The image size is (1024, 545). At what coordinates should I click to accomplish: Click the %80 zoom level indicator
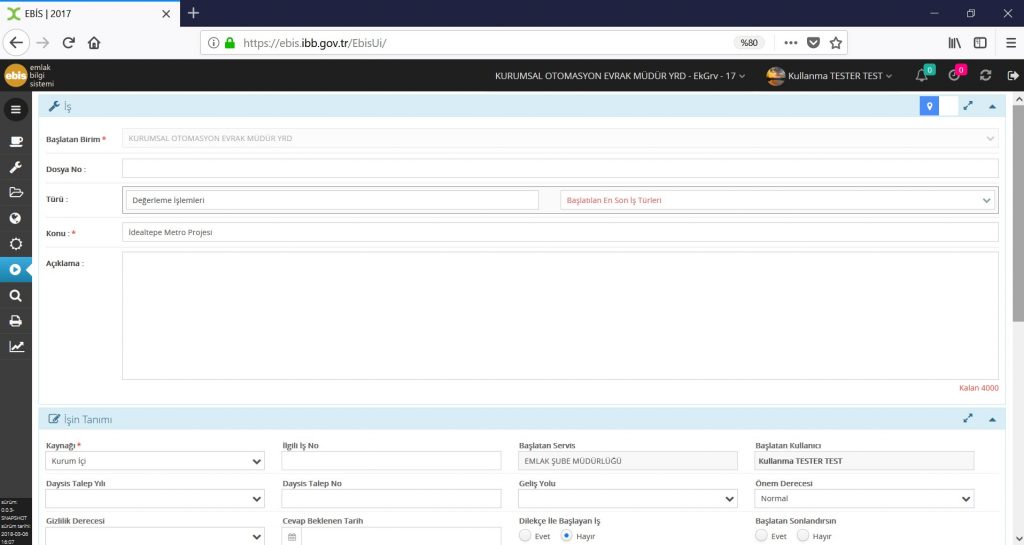(x=749, y=43)
